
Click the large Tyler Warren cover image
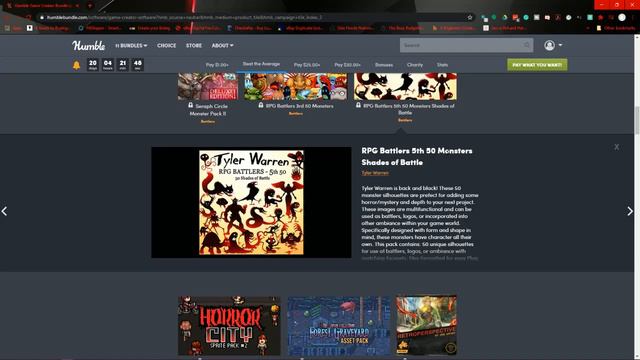point(251,202)
